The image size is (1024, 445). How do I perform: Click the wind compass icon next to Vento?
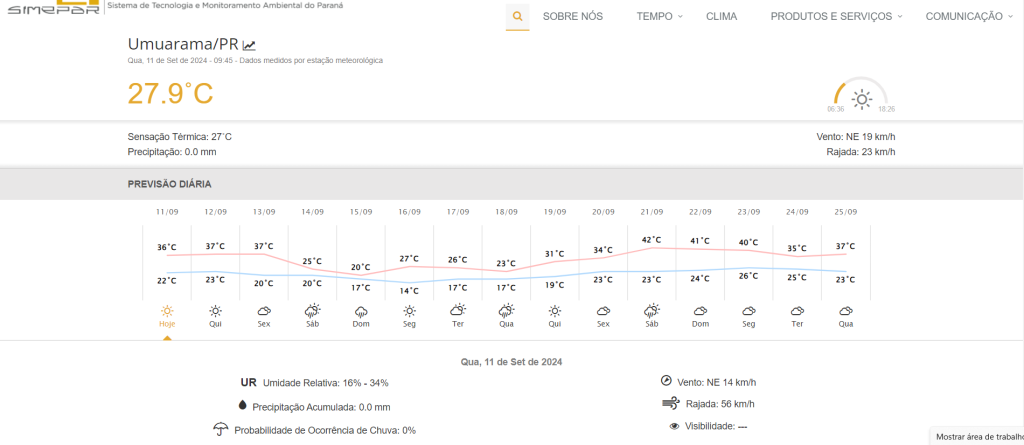pos(667,381)
